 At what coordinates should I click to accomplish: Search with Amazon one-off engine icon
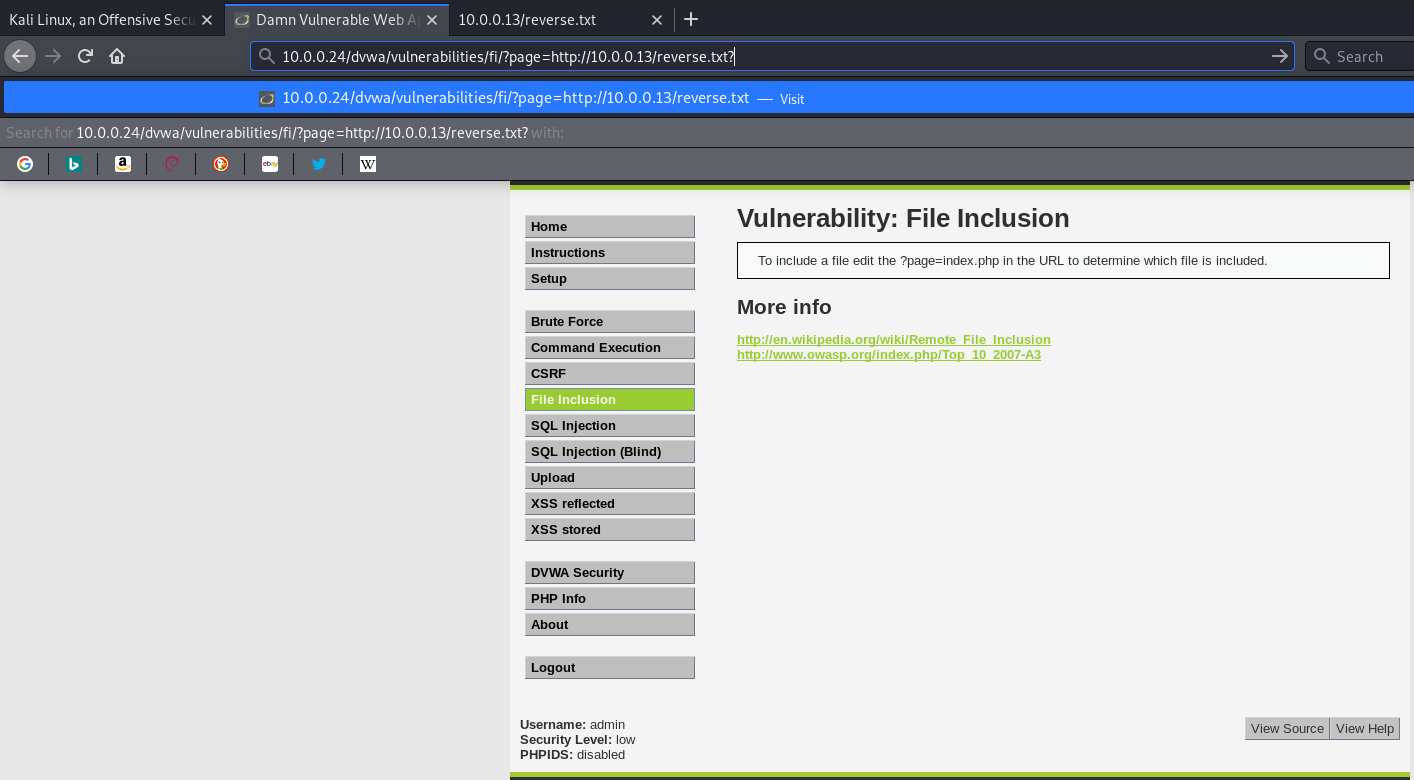click(x=122, y=164)
